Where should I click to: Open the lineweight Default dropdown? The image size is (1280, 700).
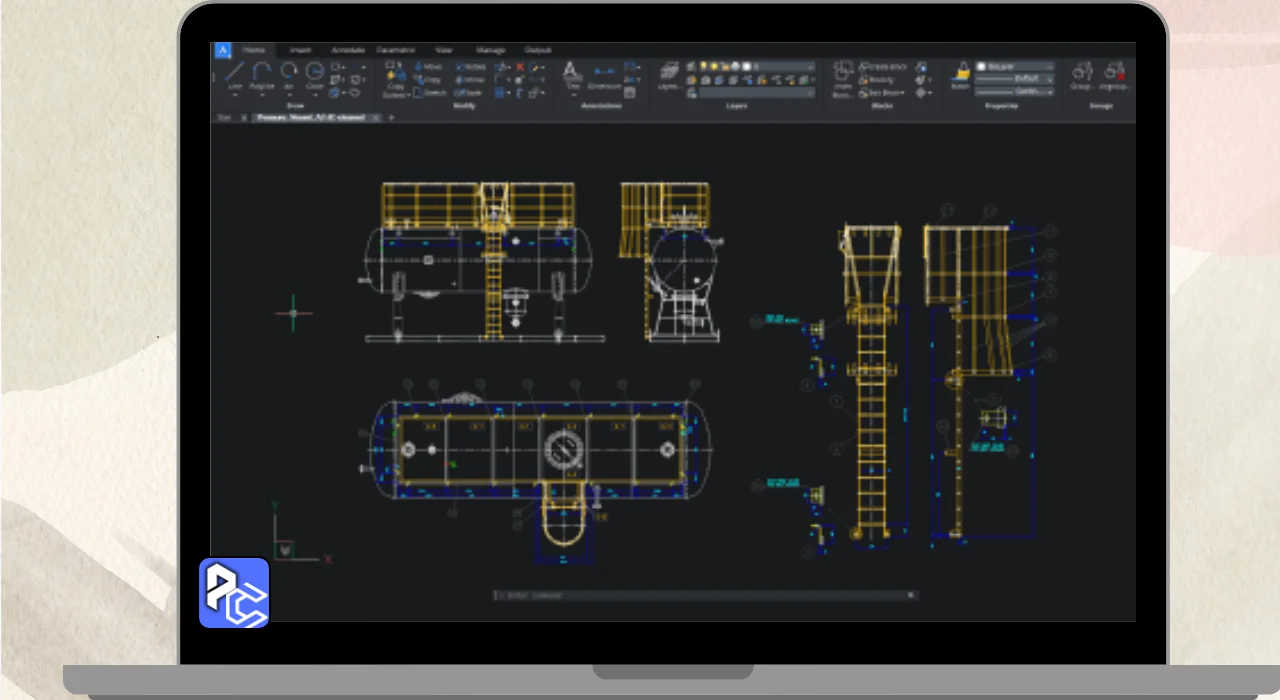[x=1015, y=79]
